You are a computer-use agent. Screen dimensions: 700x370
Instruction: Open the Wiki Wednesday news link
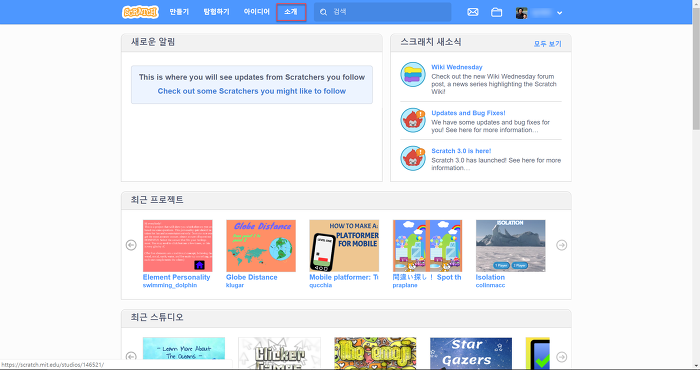pyautogui.click(x=457, y=67)
